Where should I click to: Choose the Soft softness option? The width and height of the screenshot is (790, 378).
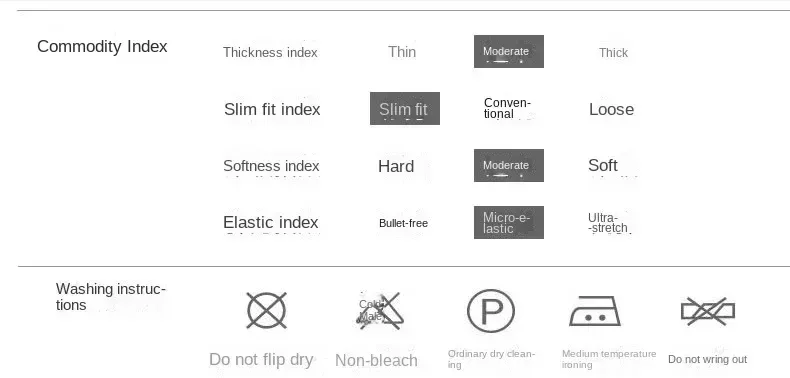(x=603, y=165)
